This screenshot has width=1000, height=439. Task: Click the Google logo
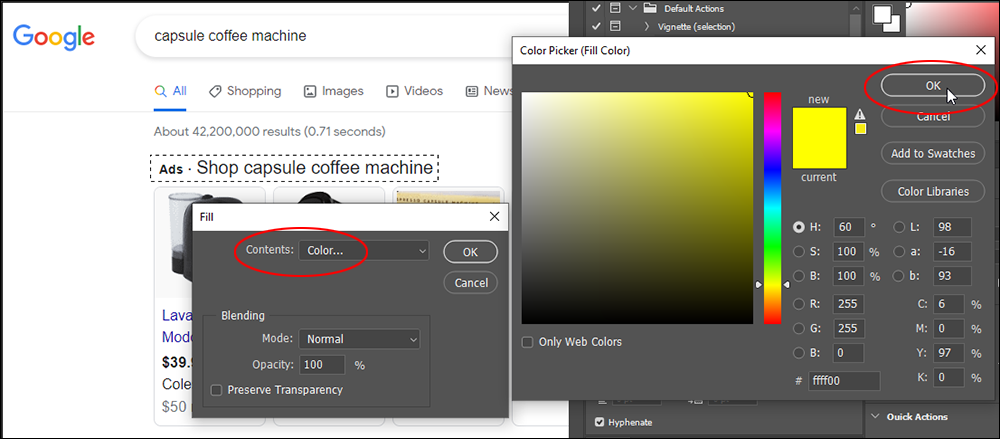(x=54, y=36)
